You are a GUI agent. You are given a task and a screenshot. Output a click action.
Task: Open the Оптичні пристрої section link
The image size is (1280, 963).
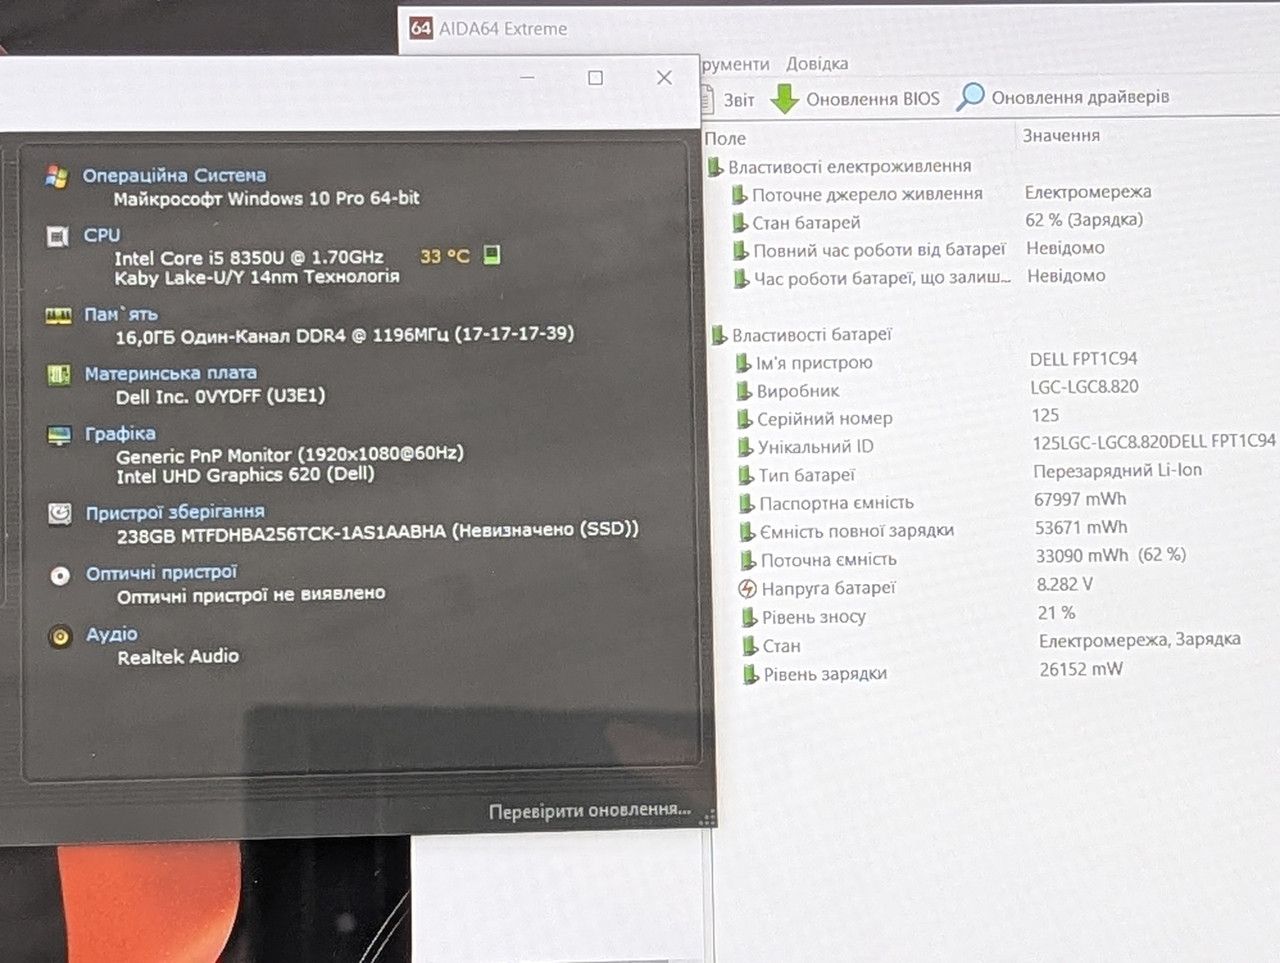(x=162, y=573)
